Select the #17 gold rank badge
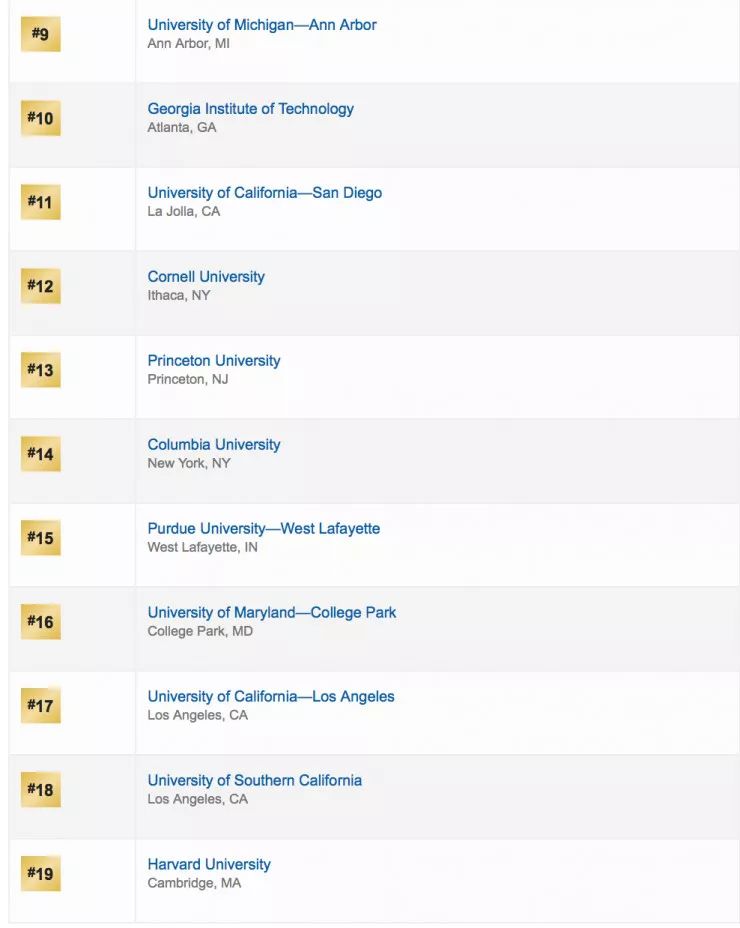This screenshot has height=928, width=740. pos(40,706)
